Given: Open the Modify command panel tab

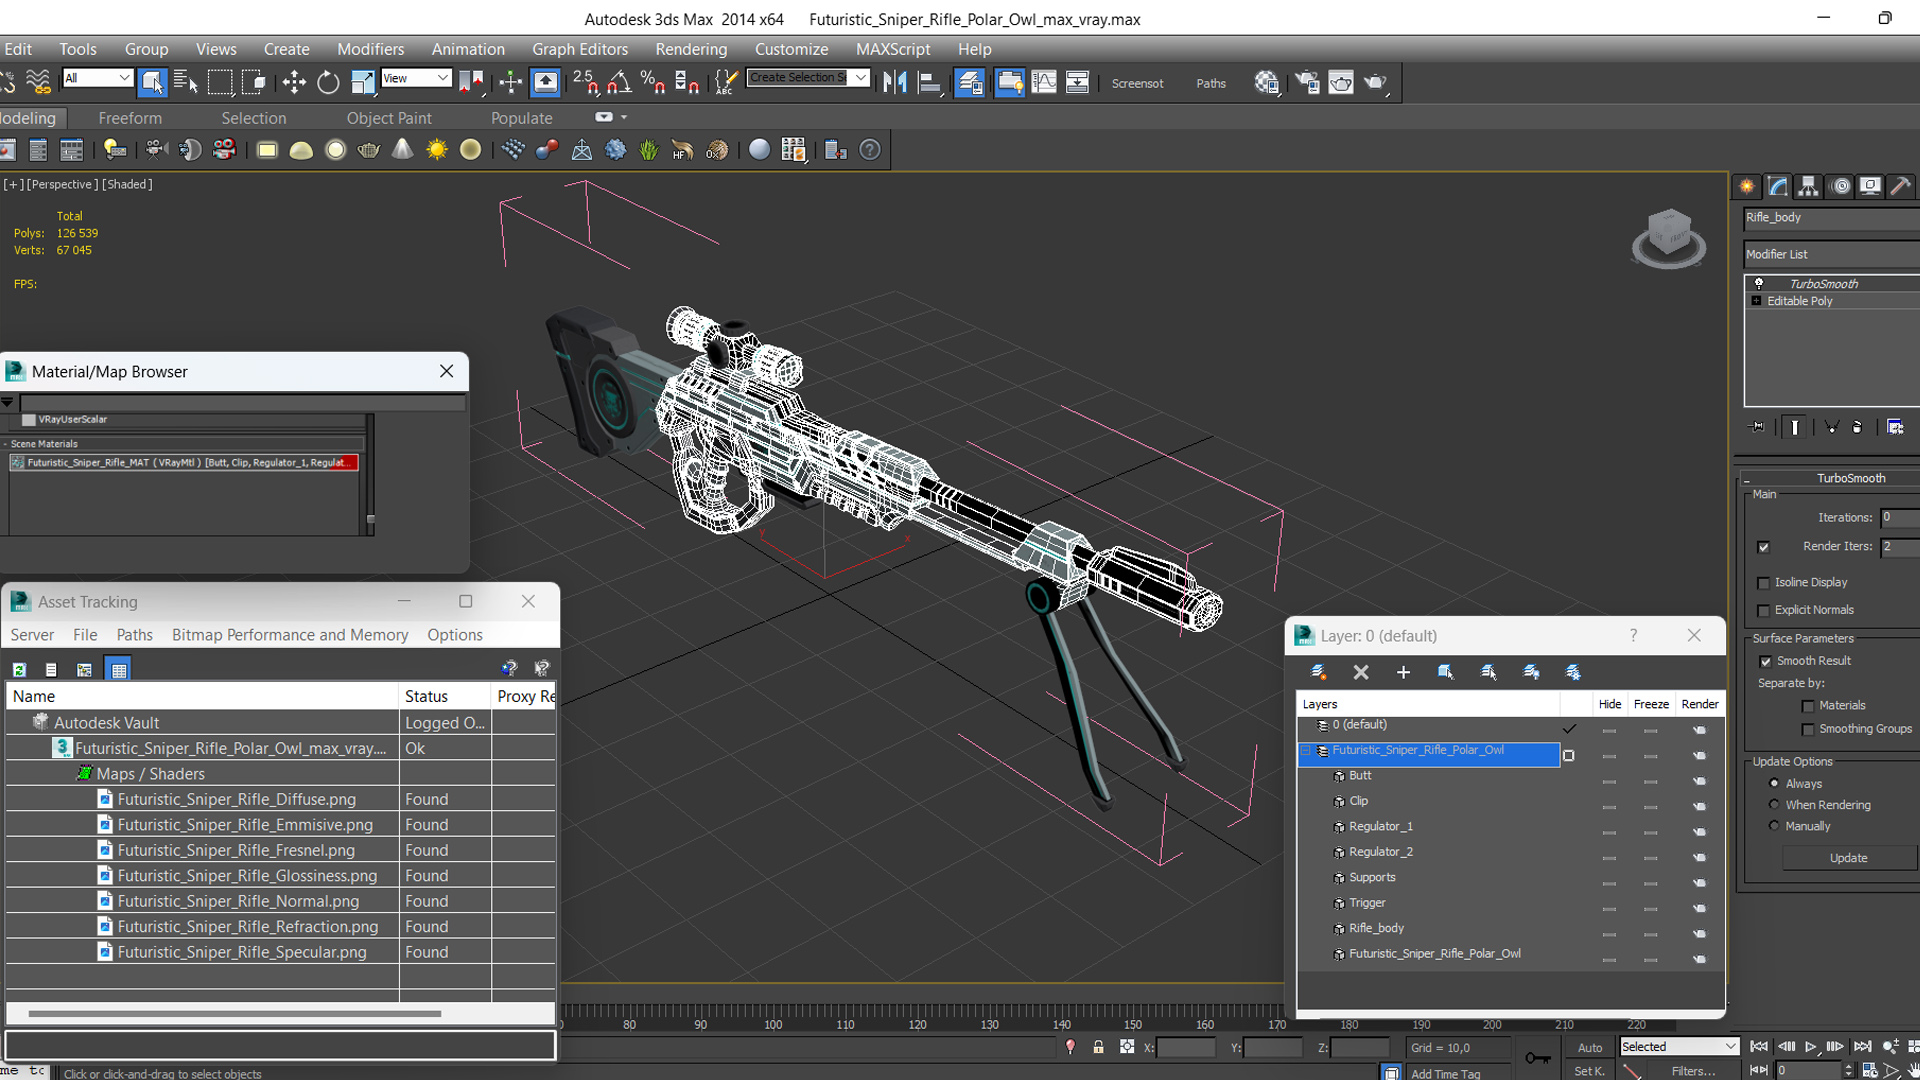Looking at the screenshot, I should point(1777,187).
